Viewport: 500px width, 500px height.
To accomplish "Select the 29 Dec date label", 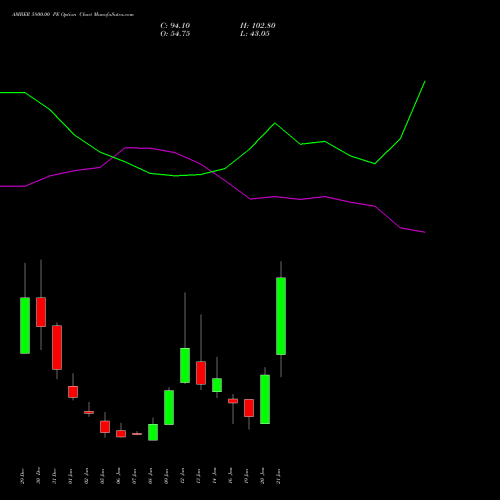I will tap(22, 476).
